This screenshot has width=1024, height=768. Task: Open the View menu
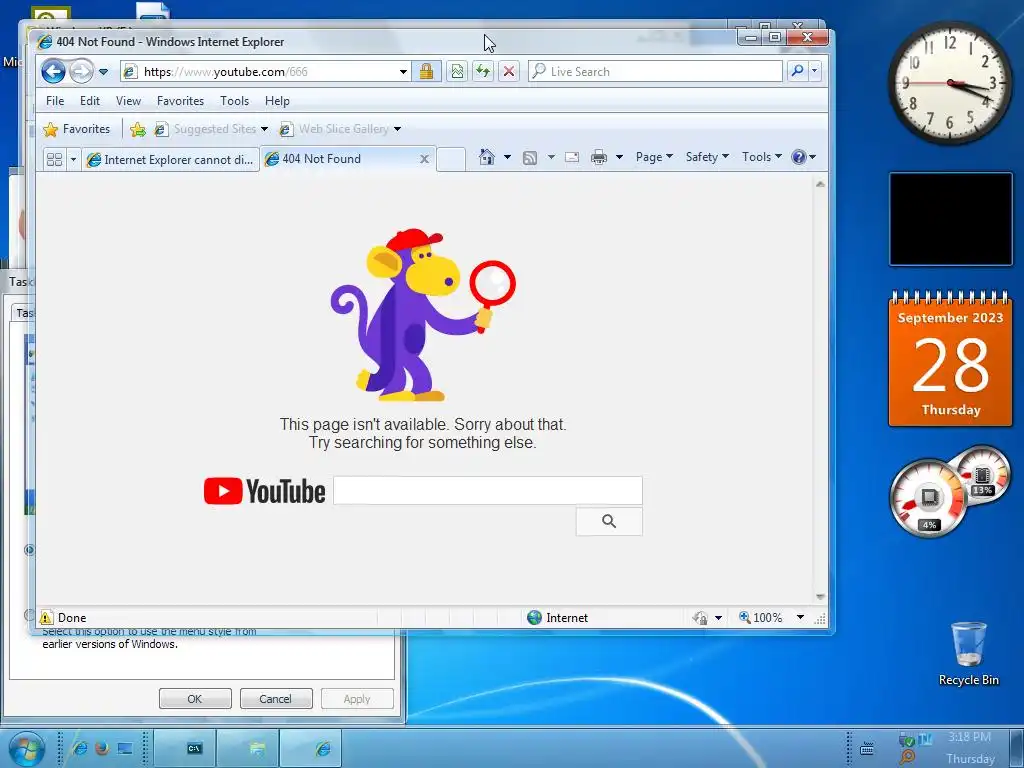click(128, 101)
